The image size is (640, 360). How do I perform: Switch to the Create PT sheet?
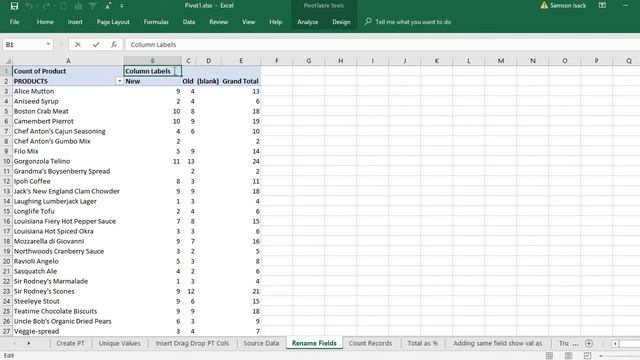click(70, 343)
